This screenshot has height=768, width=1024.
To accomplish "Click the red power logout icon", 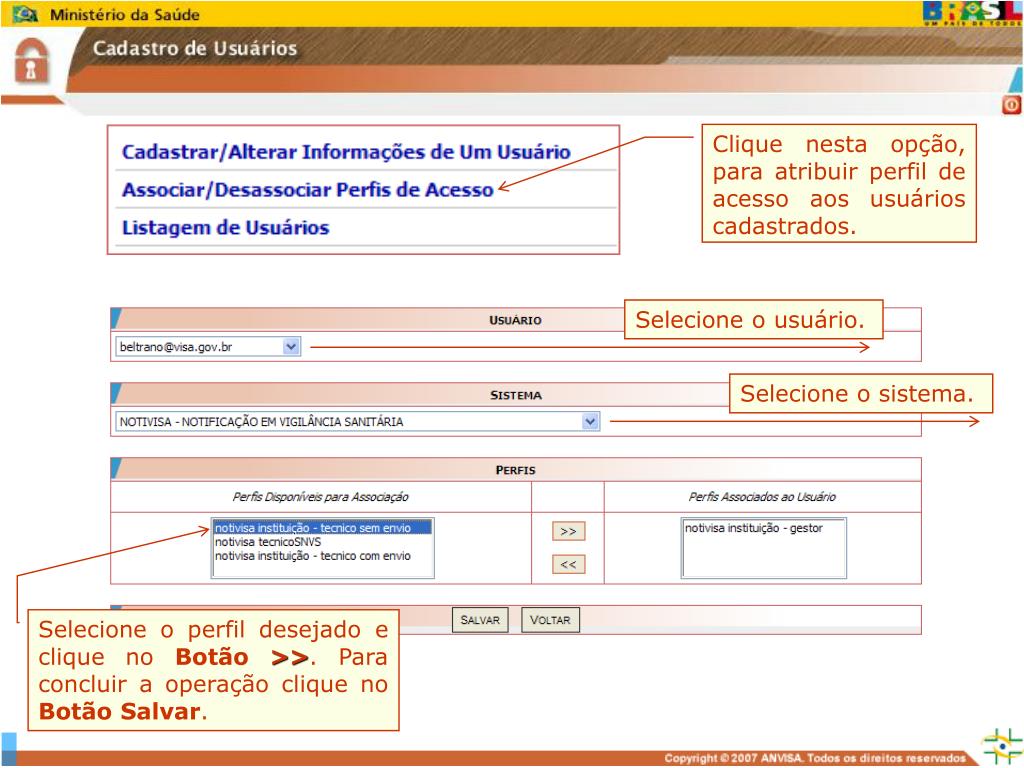I will [1012, 104].
